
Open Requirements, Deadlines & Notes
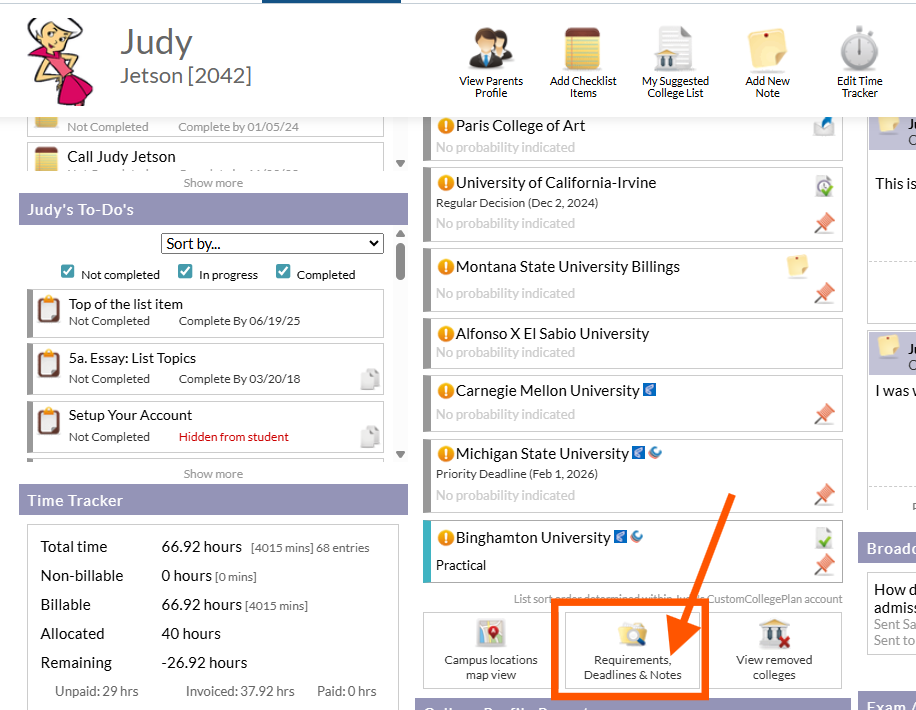(633, 650)
